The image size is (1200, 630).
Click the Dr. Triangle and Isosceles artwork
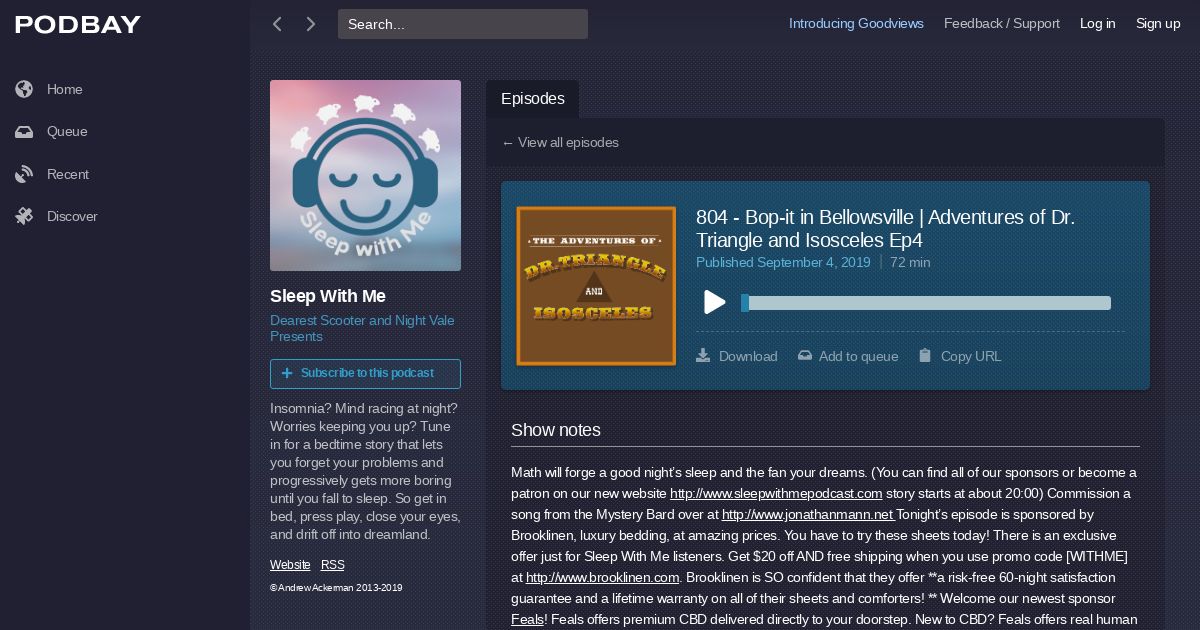click(596, 286)
